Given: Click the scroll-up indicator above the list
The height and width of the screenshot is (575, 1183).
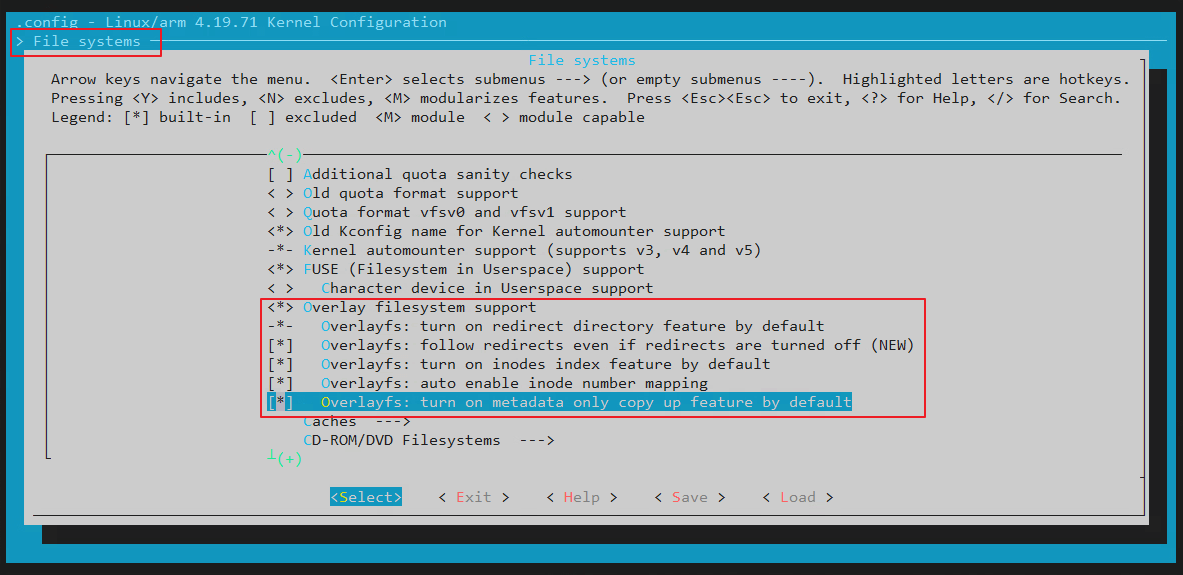Looking at the screenshot, I should pos(284,155).
